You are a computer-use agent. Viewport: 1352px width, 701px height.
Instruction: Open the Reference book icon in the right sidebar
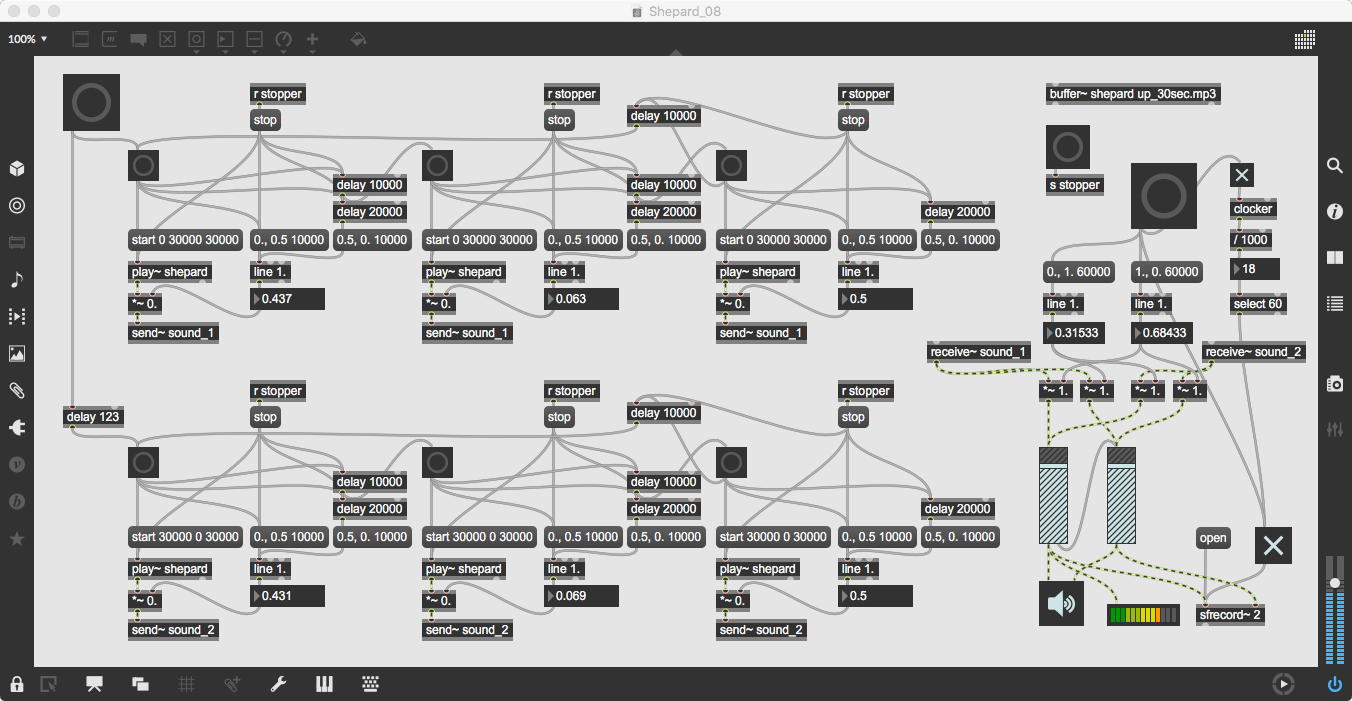pyautogui.click(x=1334, y=257)
